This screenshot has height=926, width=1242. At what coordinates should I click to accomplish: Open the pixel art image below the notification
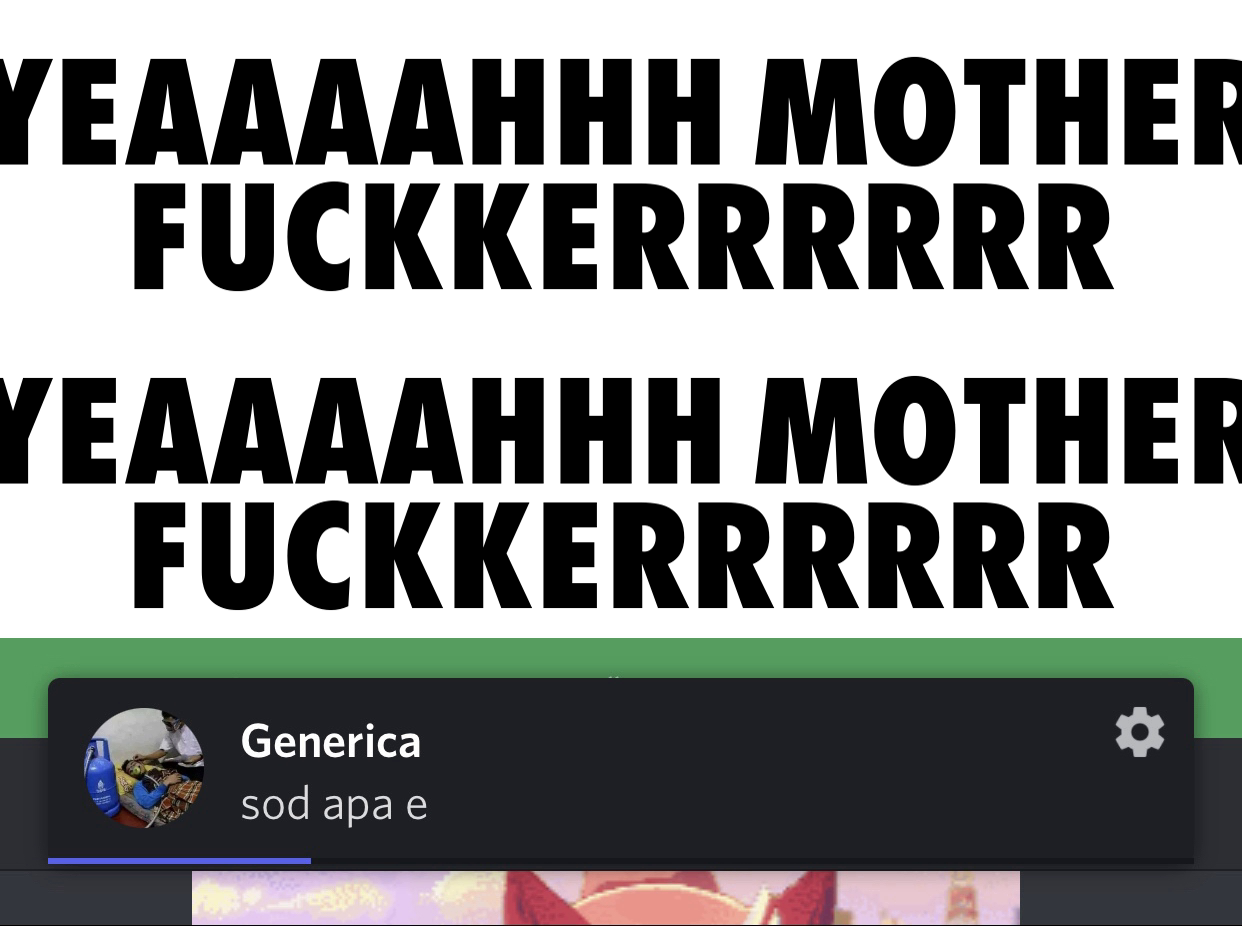point(606,897)
